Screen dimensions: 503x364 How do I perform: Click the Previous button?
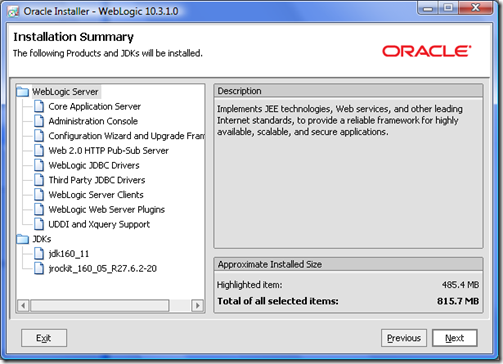pyautogui.click(x=404, y=338)
